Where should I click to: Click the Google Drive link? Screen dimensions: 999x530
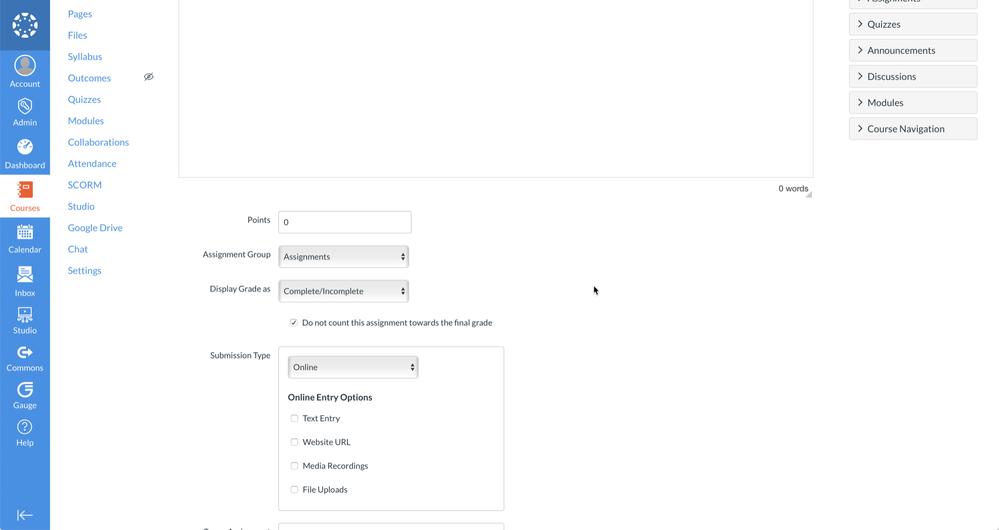tap(95, 228)
